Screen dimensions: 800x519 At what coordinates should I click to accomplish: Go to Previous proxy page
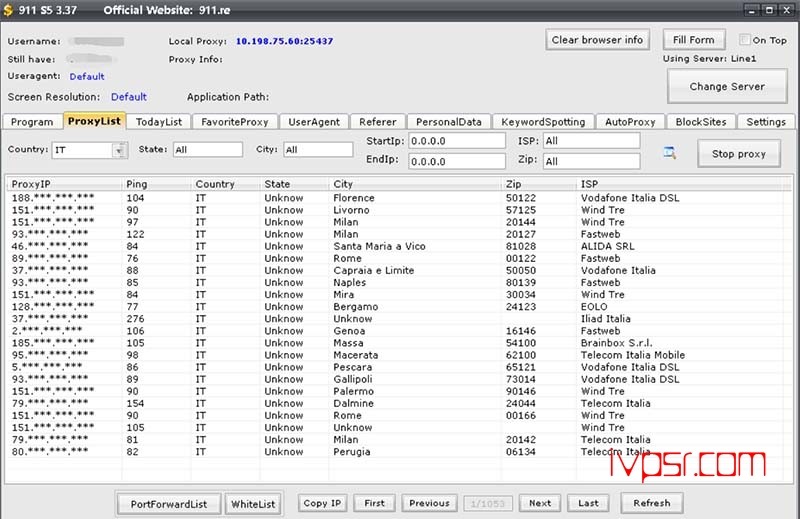click(429, 503)
